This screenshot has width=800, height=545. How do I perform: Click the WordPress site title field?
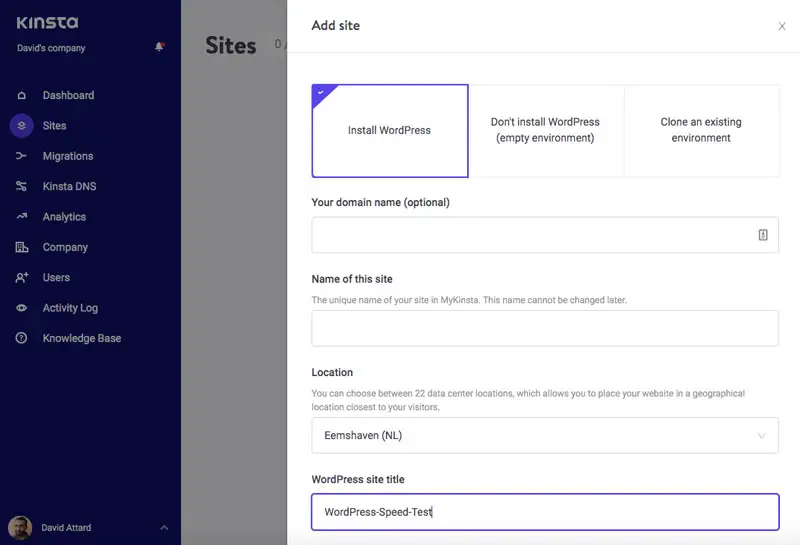coord(545,512)
